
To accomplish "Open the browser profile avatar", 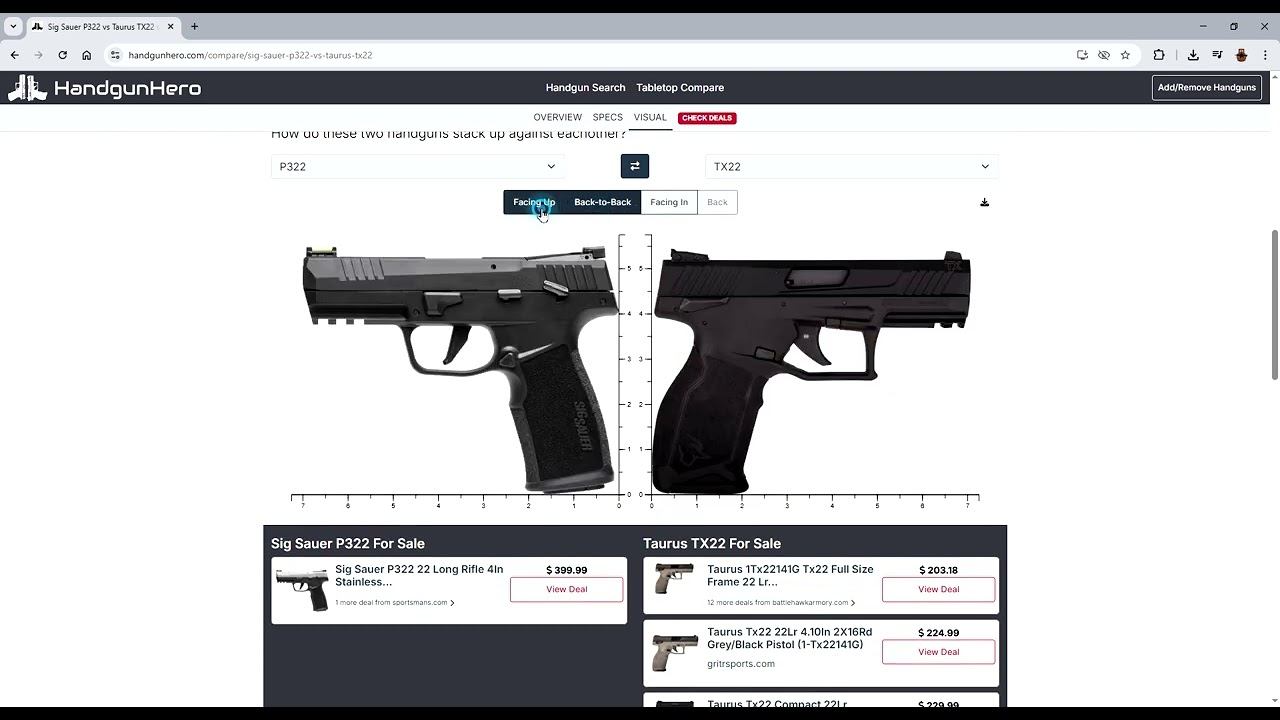I will click(x=1241, y=55).
